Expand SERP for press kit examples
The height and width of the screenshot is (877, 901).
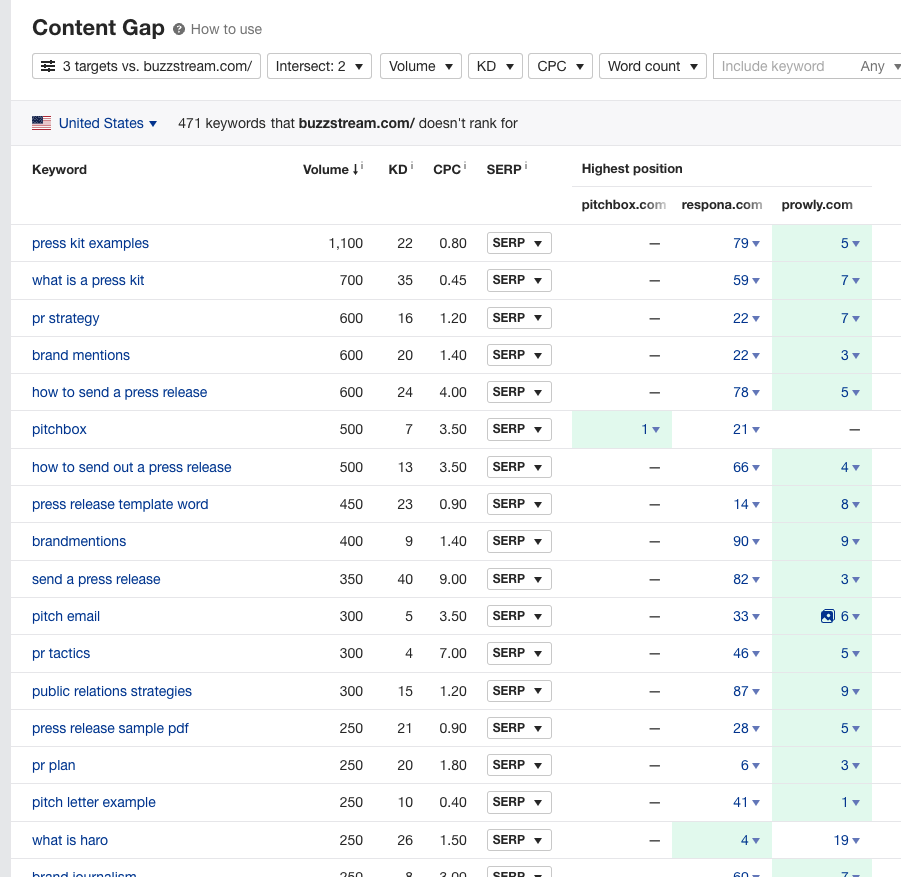click(x=519, y=243)
